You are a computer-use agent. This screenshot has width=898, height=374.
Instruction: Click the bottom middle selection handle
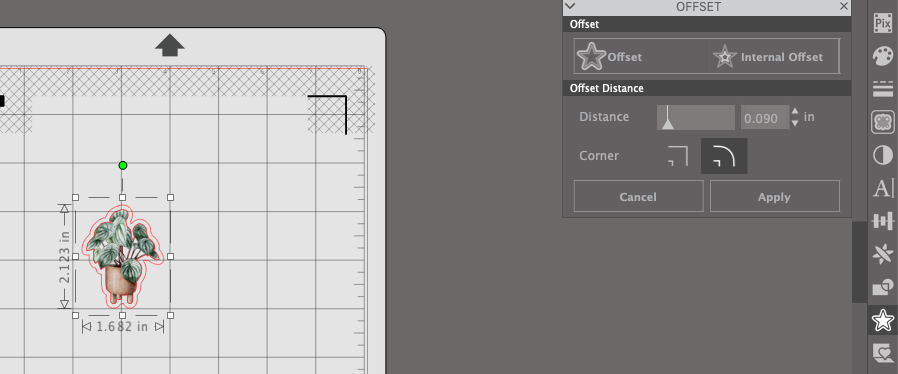point(123,316)
